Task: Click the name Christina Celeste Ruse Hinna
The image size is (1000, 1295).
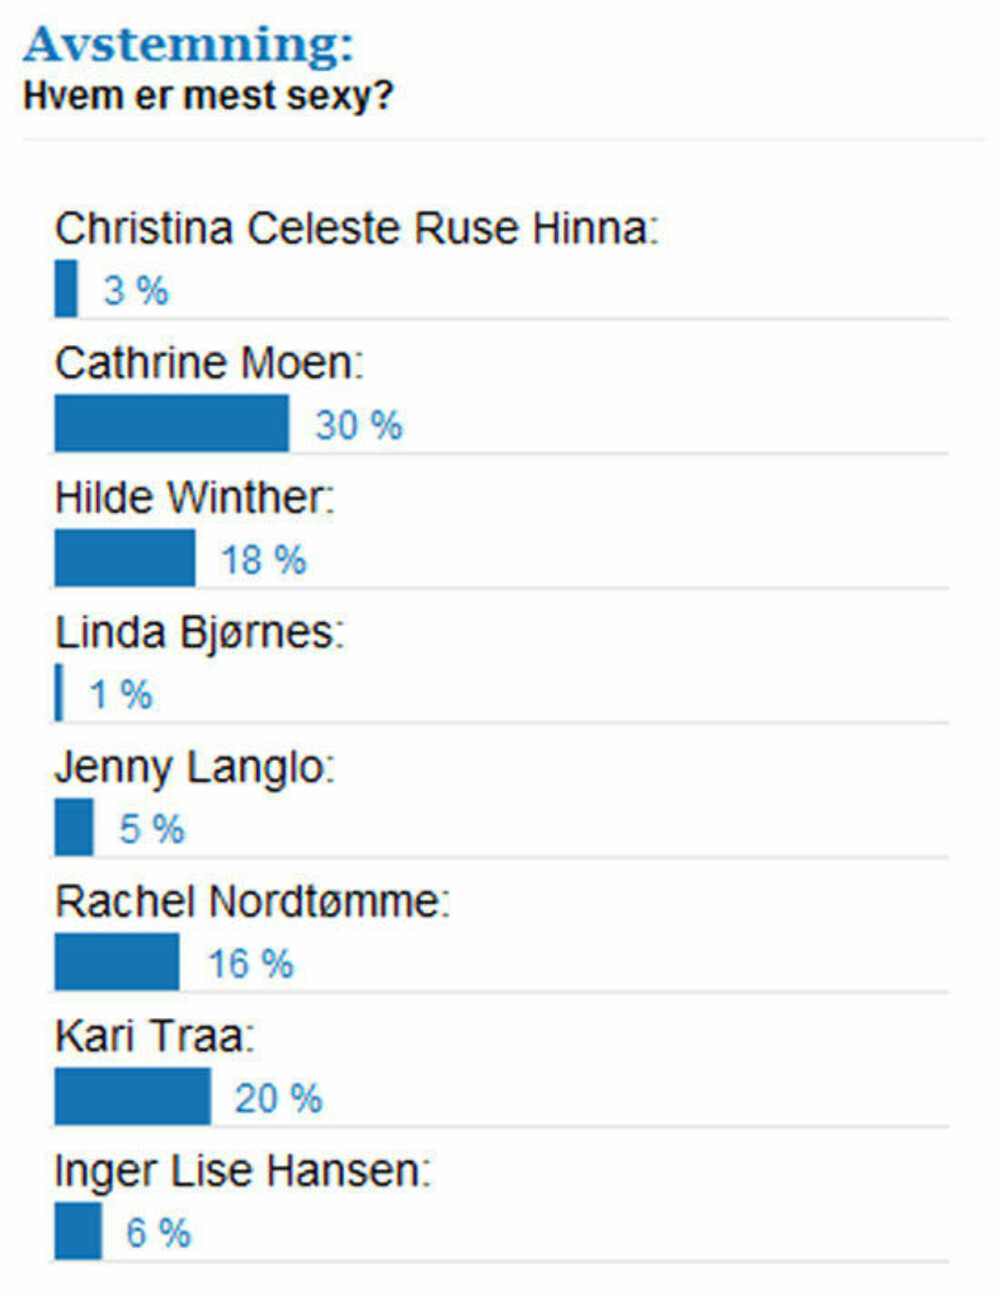Action: point(357,228)
